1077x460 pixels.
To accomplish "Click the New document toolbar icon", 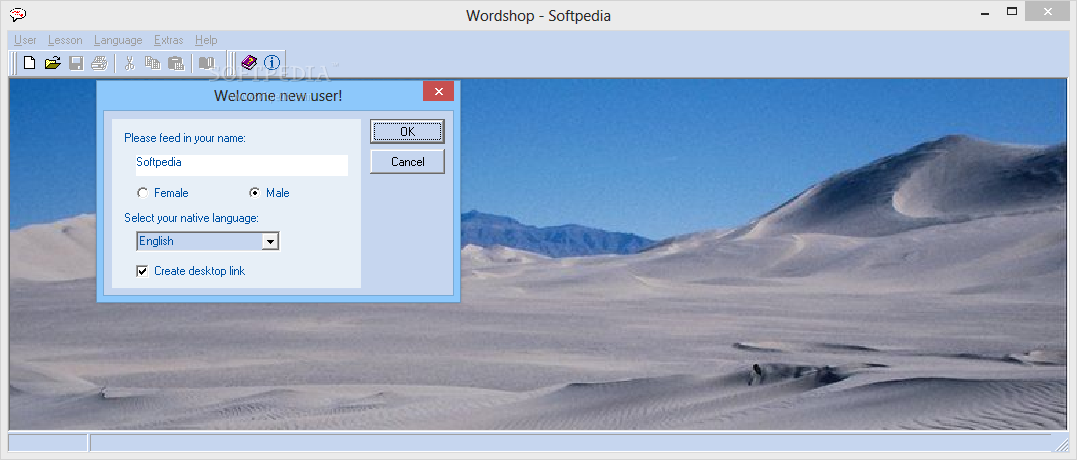I will pos(30,63).
